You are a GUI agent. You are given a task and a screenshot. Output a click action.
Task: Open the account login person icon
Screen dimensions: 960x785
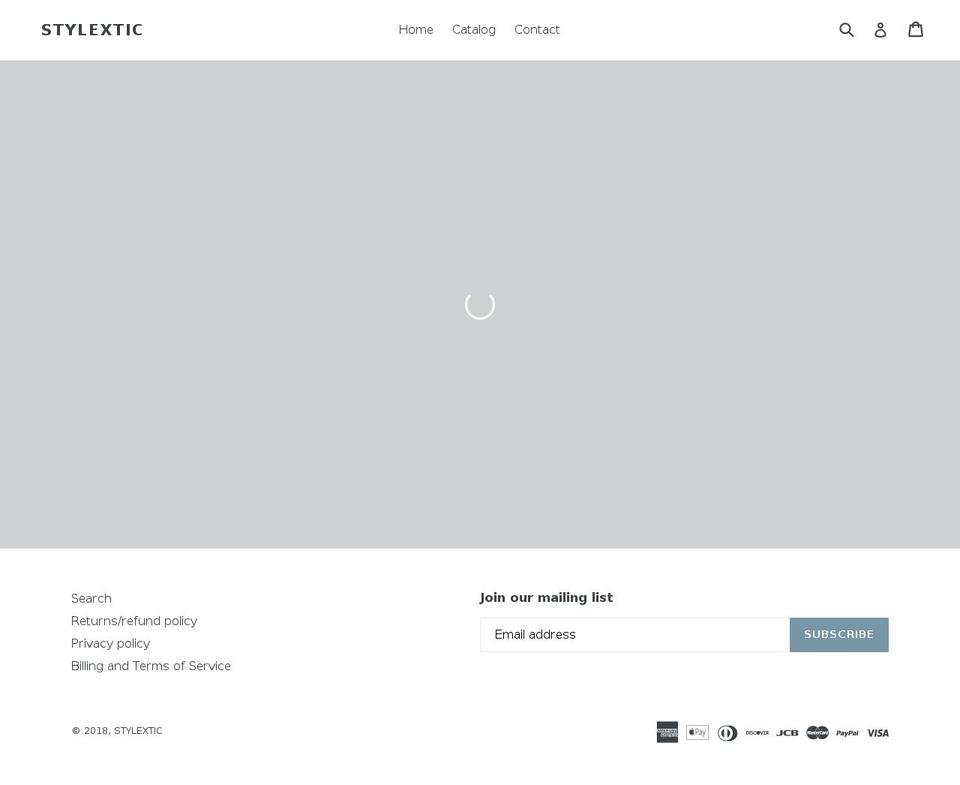coord(880,29)
